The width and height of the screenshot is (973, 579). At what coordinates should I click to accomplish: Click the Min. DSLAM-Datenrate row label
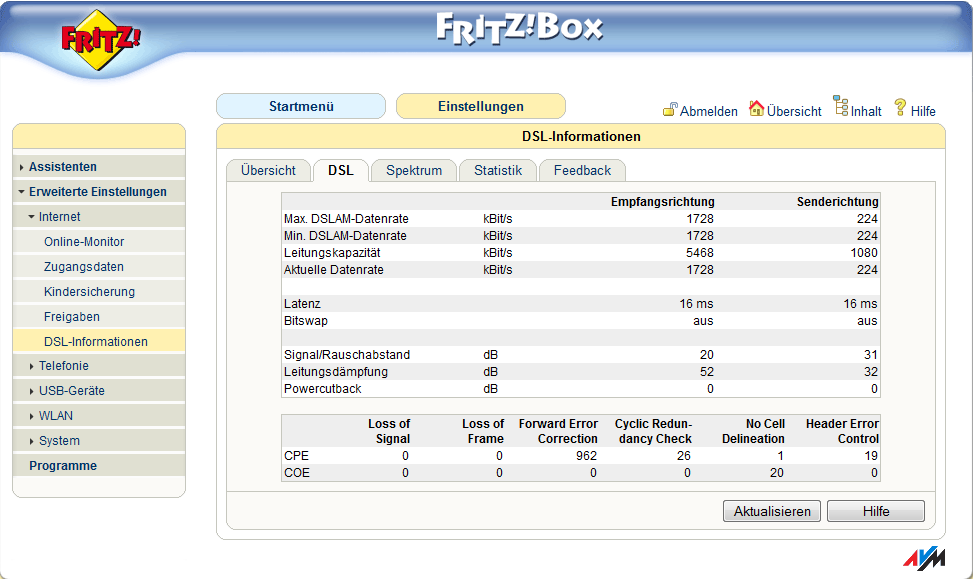click(x=345, y=236)
